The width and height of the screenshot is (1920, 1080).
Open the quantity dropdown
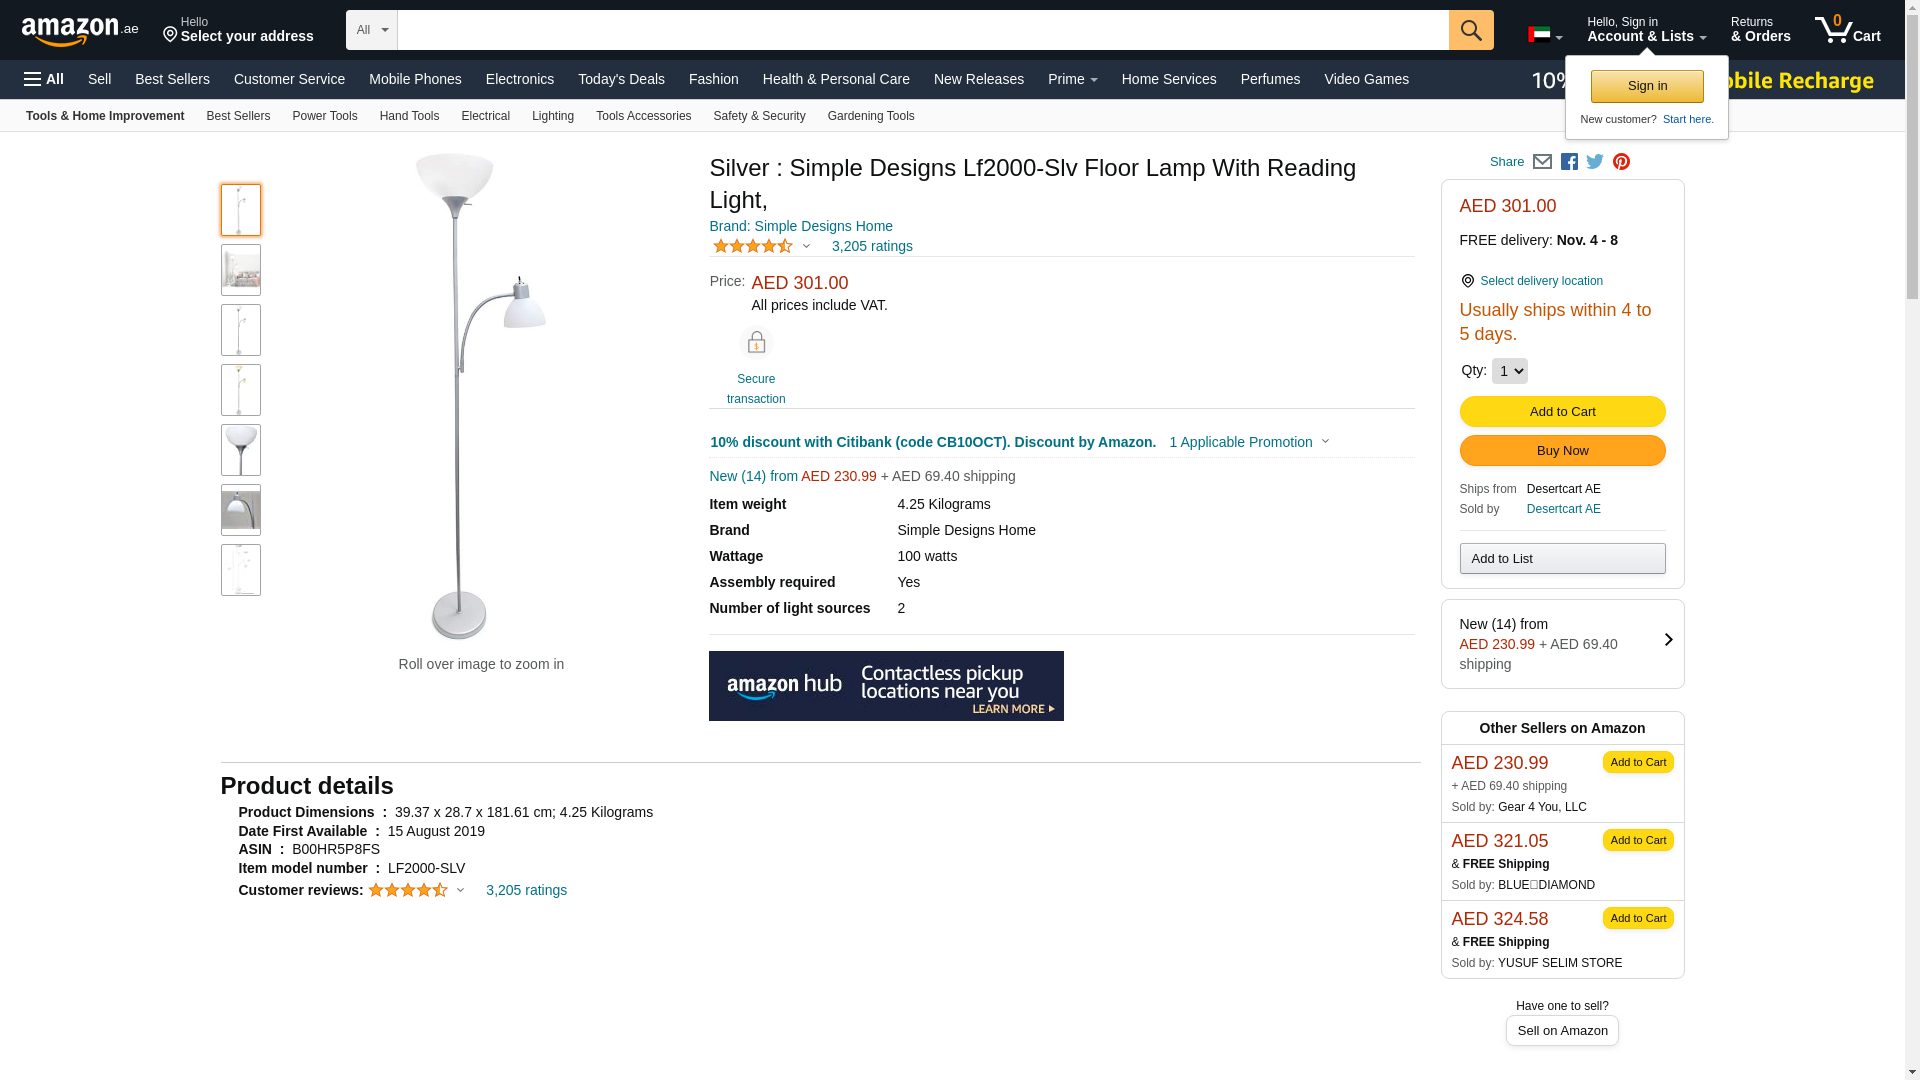point(1509,371)
